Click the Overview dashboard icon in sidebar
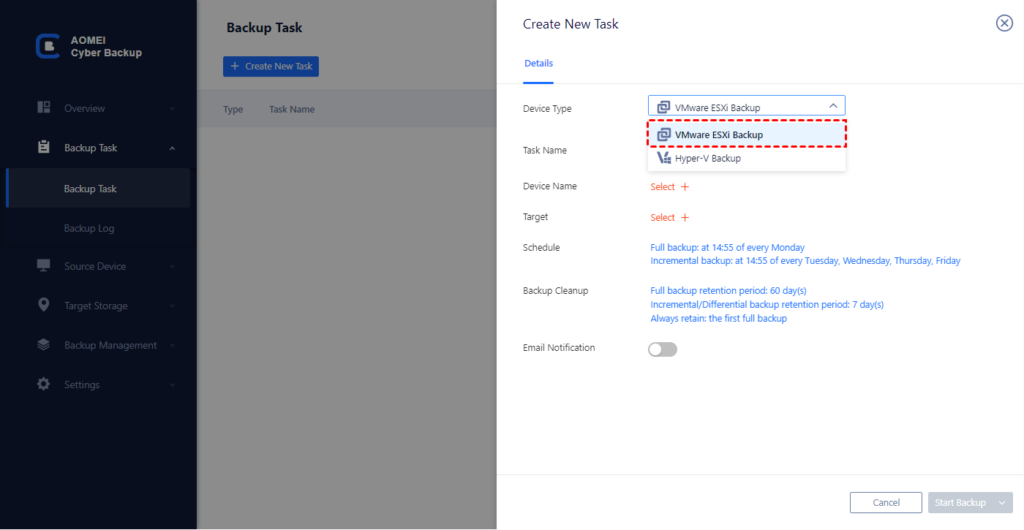1024x530 pixels. [44, 108]
